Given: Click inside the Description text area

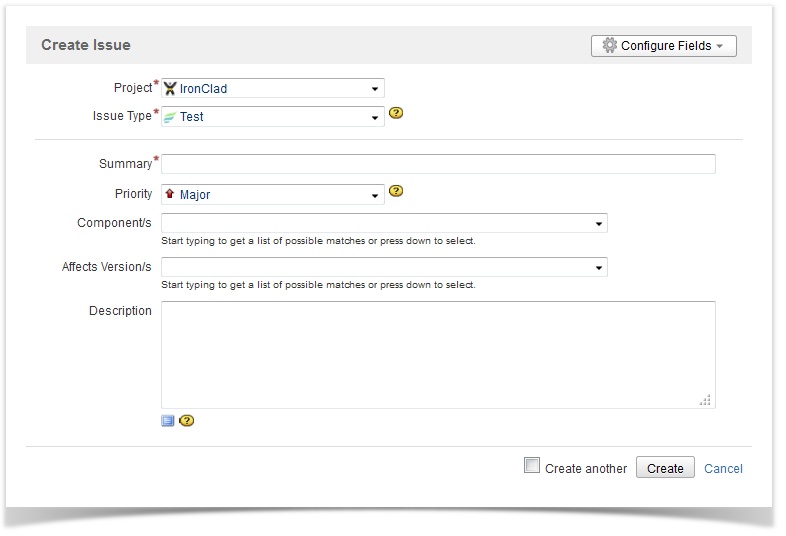Looking at the screenshot, I should click(x=438, y=354).
